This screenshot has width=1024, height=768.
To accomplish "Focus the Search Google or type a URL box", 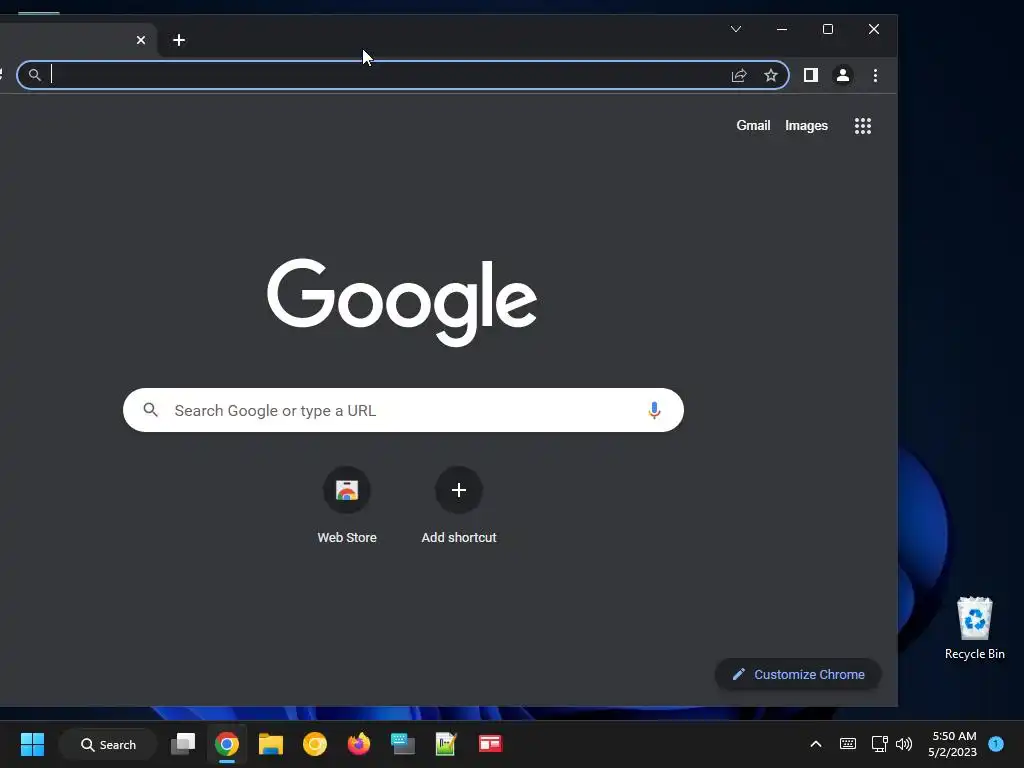I will click(403, 410).
